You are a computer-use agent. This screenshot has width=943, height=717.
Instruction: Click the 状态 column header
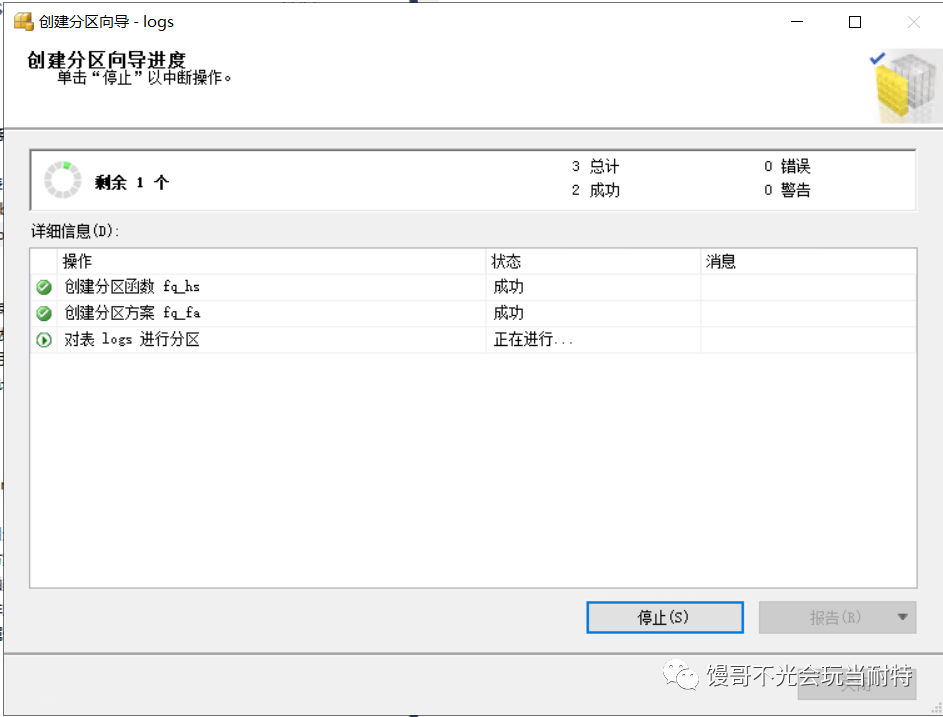click(x=506, y=262)
